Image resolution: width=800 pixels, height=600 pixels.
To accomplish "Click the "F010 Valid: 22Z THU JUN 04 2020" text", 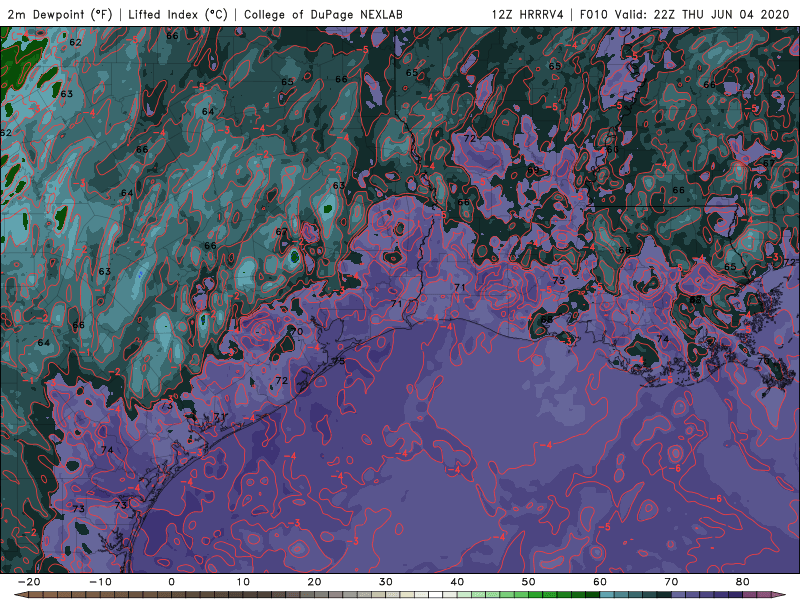I will click(x=684, y=15).
